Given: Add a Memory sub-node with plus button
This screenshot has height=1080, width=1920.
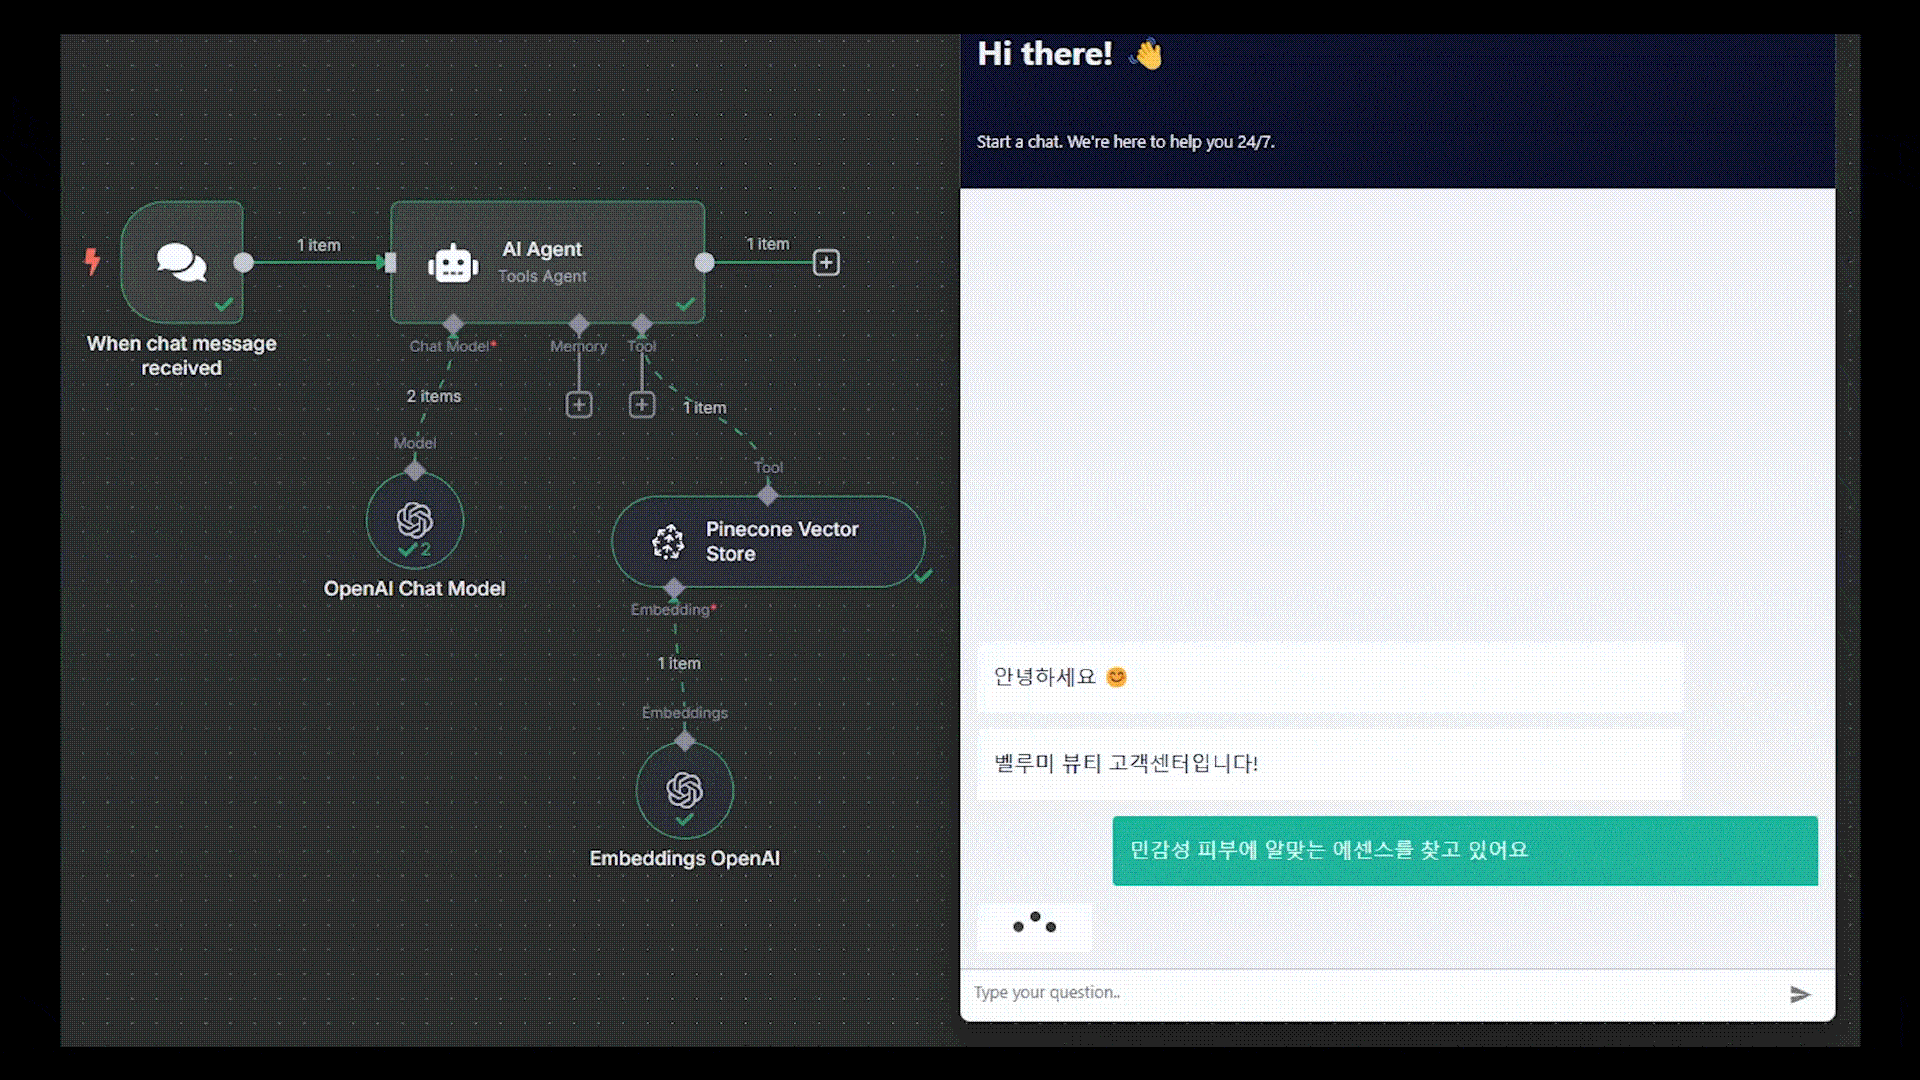Looking at the screenshot, I should tap(579, 405).
